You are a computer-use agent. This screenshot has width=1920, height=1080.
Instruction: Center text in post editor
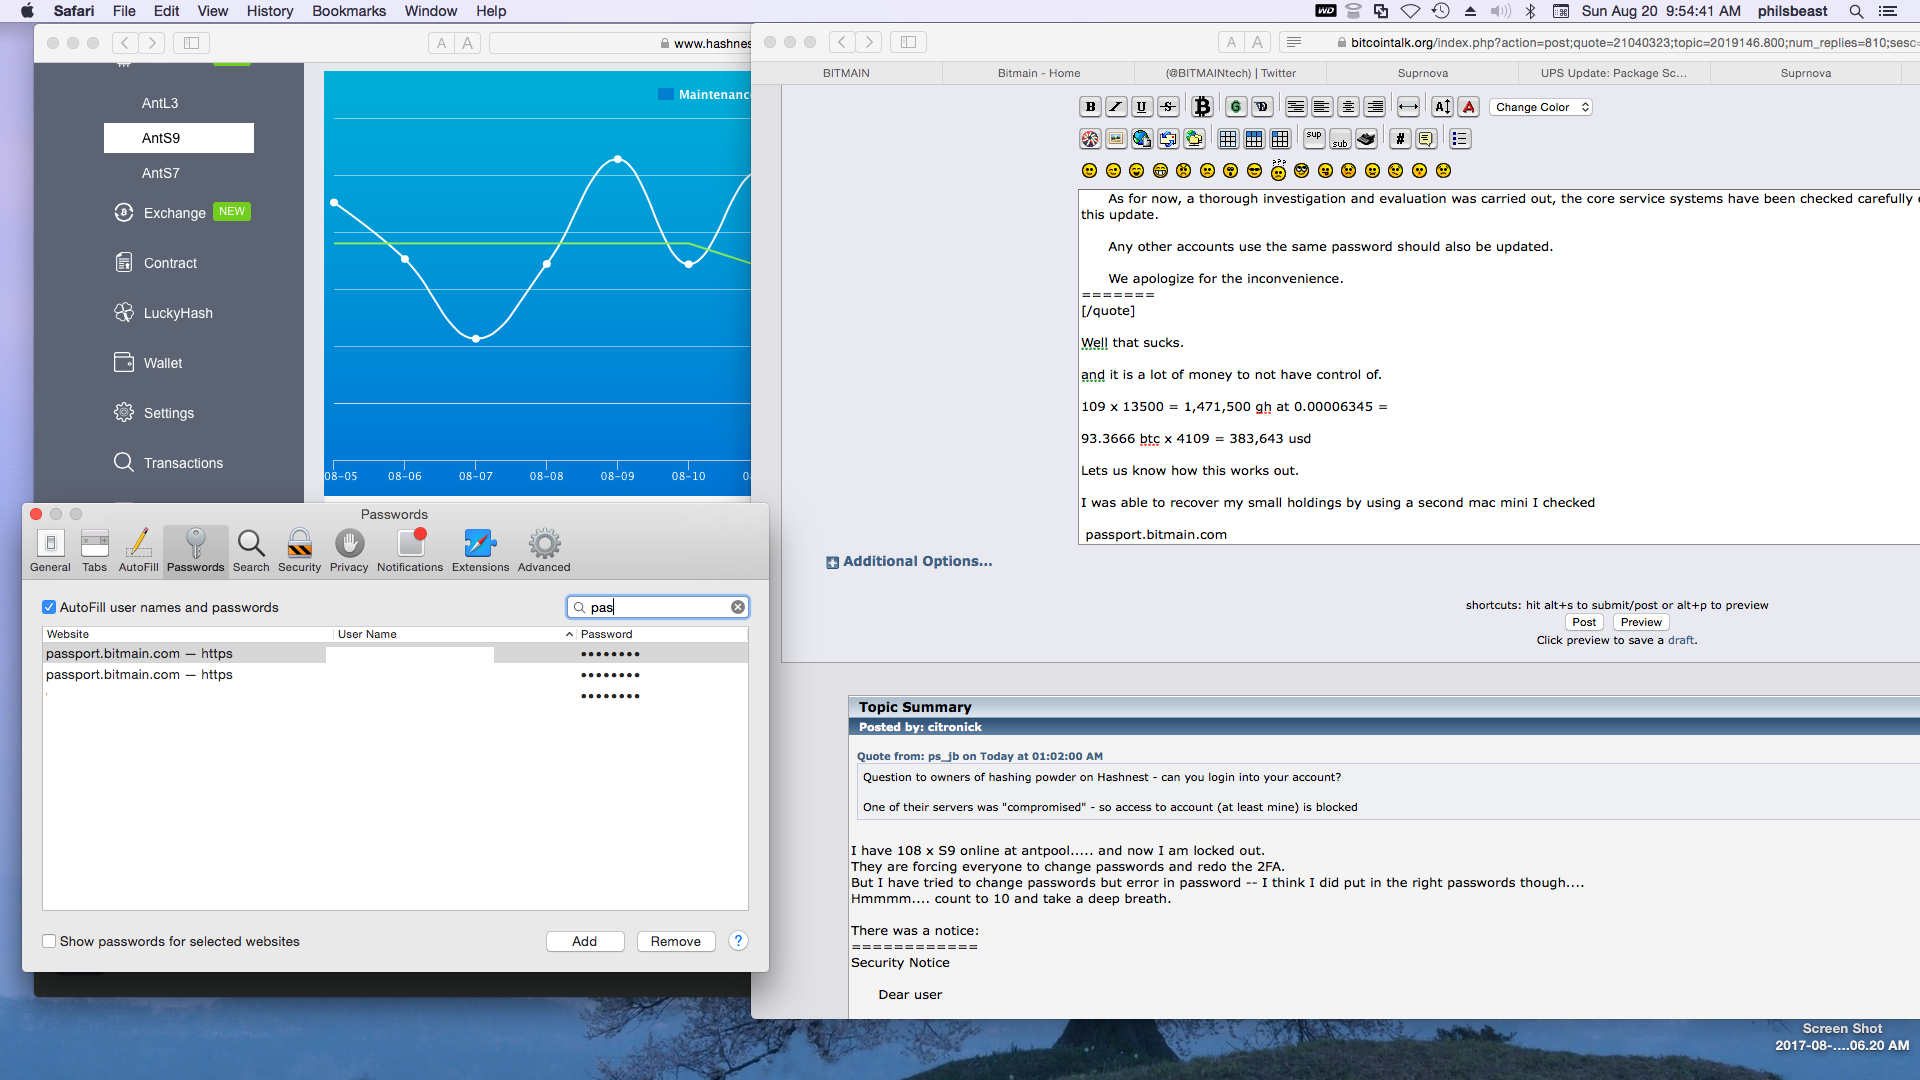tap(1348, 107)
